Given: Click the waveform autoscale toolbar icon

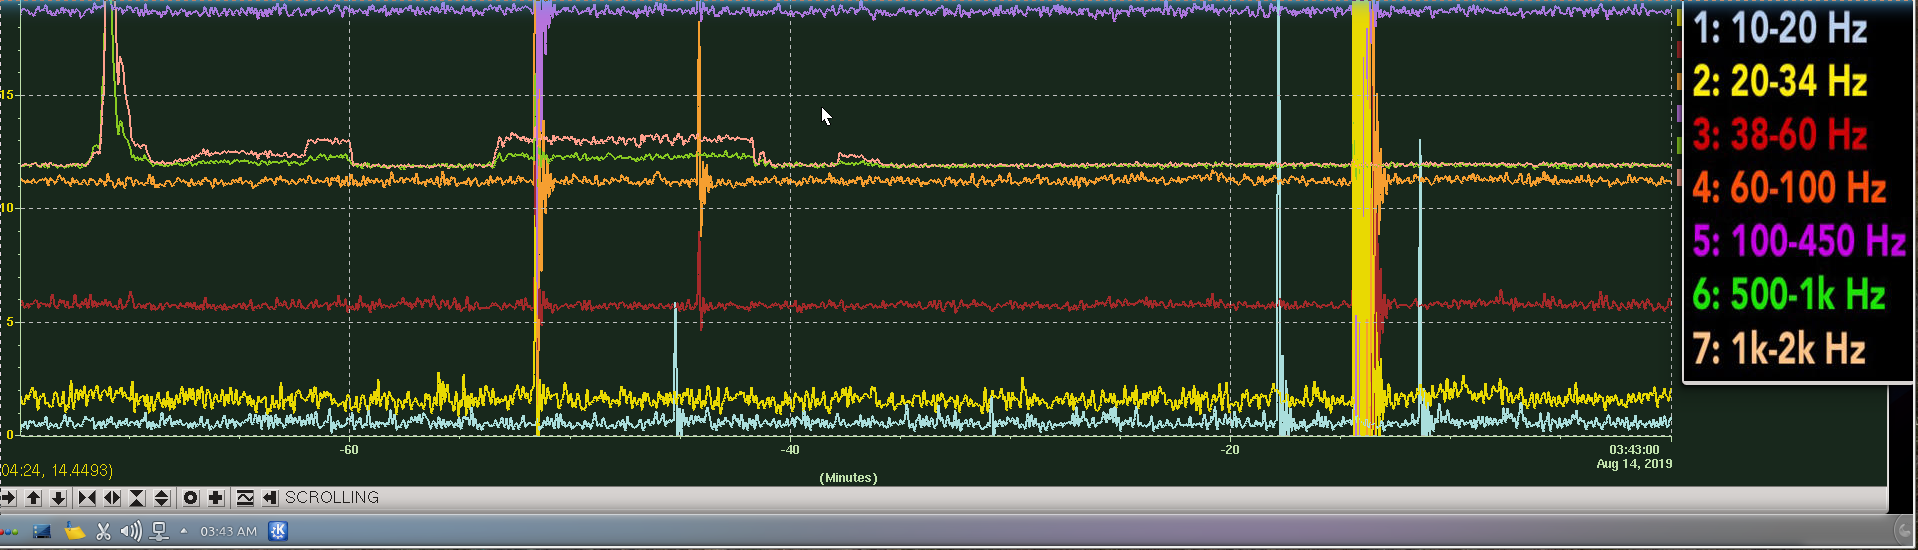Looking at the screenshot, I should (x=245, y=497).
